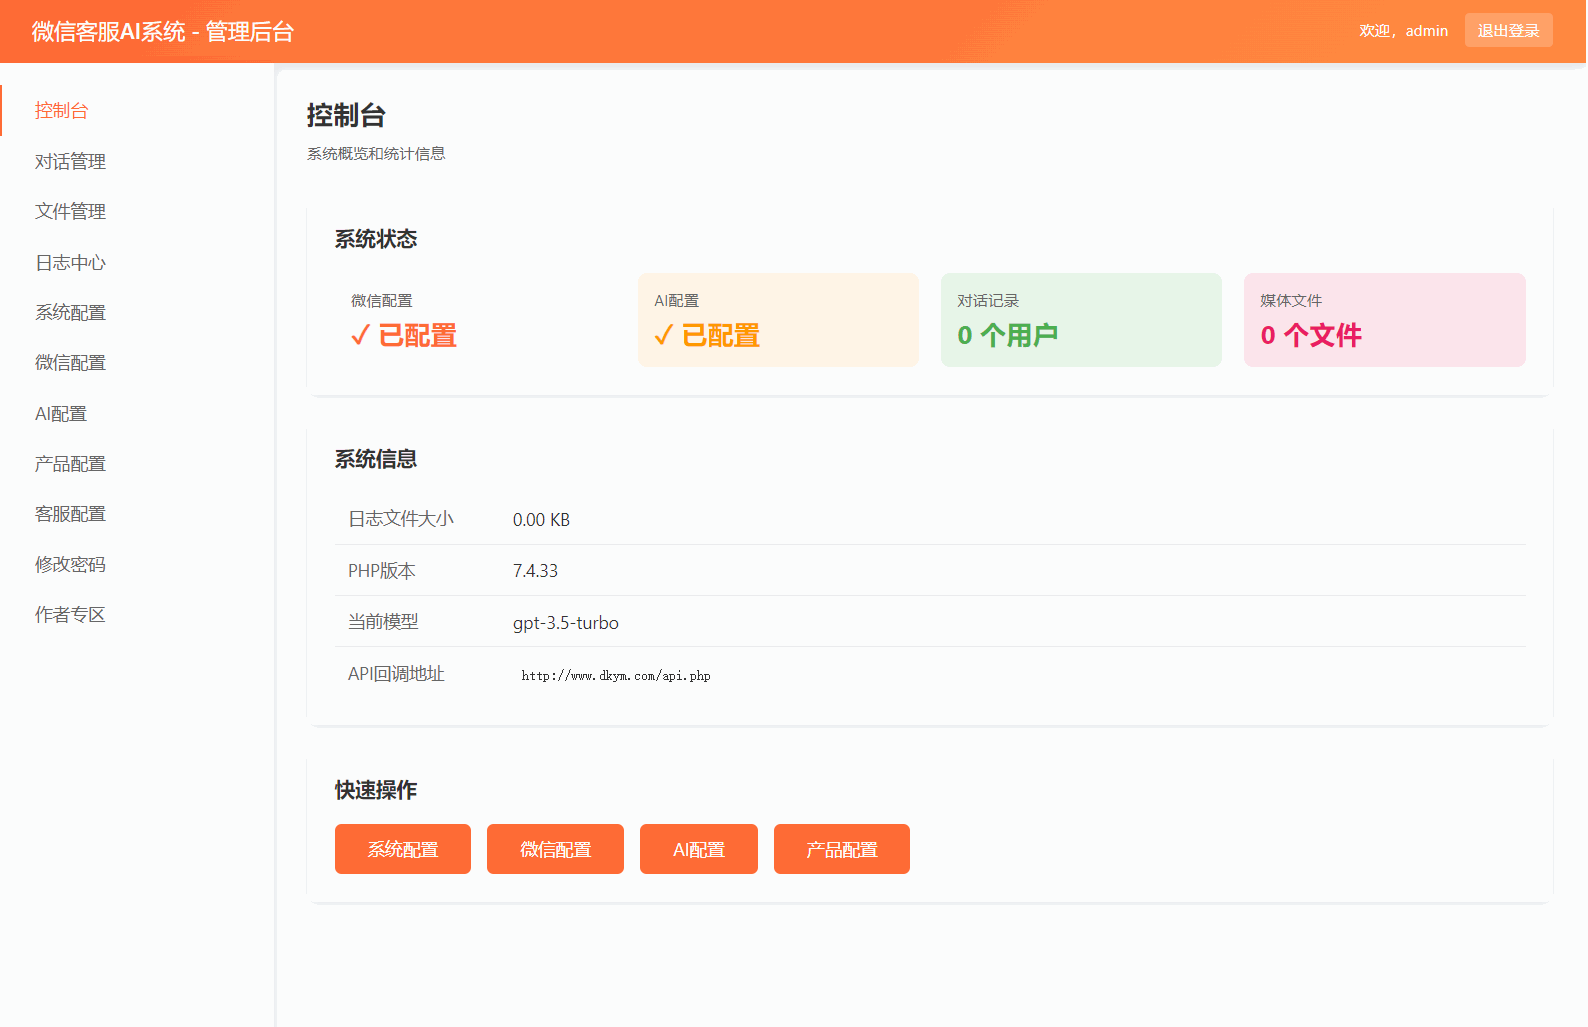Screen dimensions: 1588x1027
Task: Select 微信配置 in the left sidebar
Action: pyautogui.click(x=70, y=362)
